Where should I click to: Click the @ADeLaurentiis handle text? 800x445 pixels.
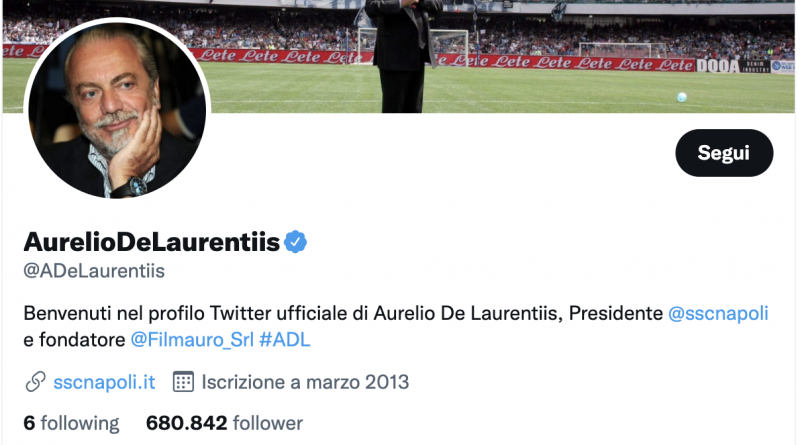(94, 271)
